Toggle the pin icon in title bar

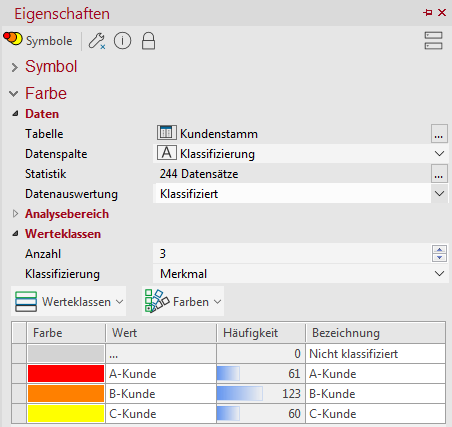[427, 13]
